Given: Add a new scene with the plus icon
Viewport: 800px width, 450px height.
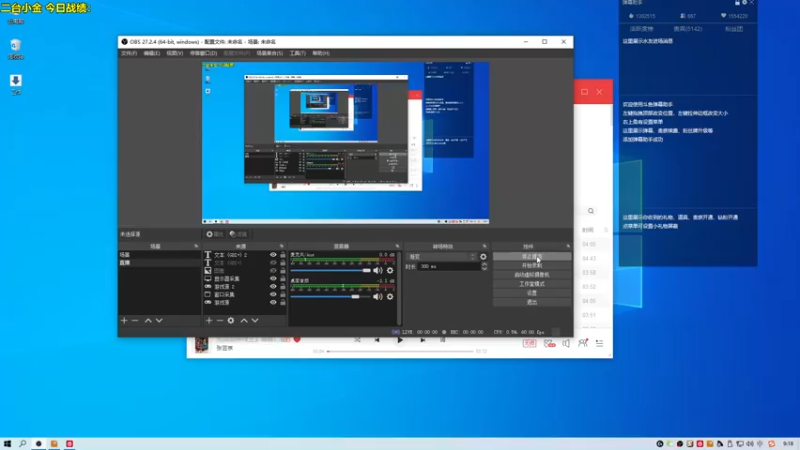Looking at the screenshot, I should tap(124, 320).
